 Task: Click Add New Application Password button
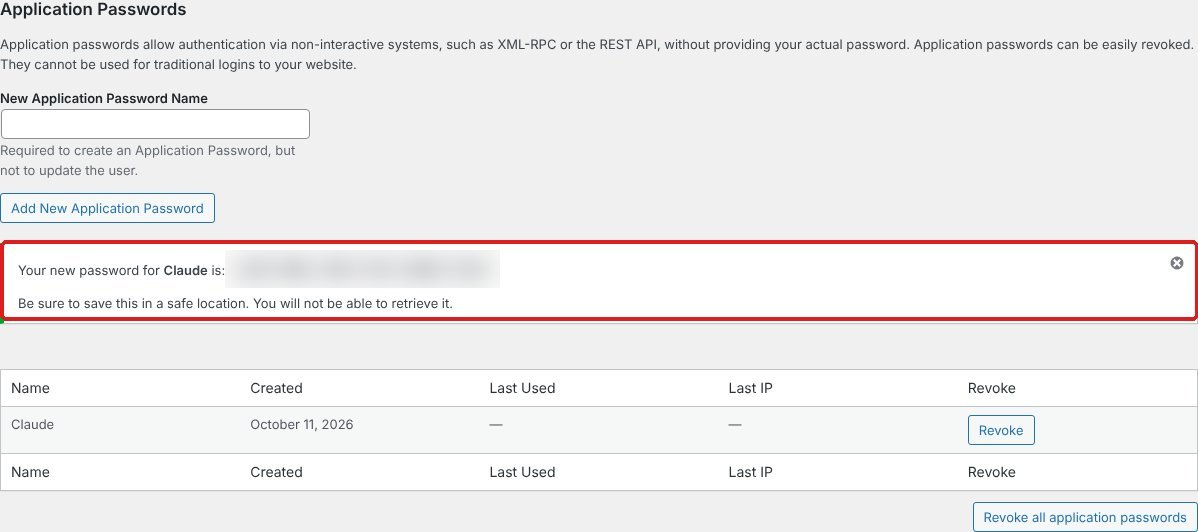[x=108, y=208]
